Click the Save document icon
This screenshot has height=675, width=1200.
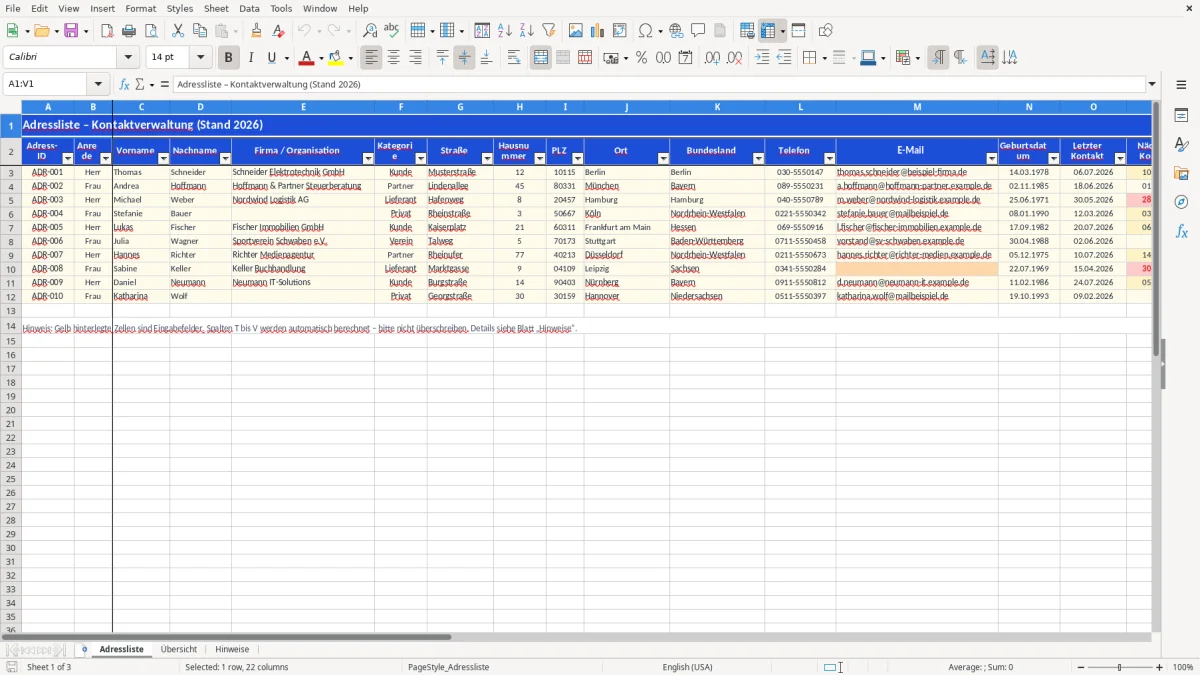(x=71, y=31)
